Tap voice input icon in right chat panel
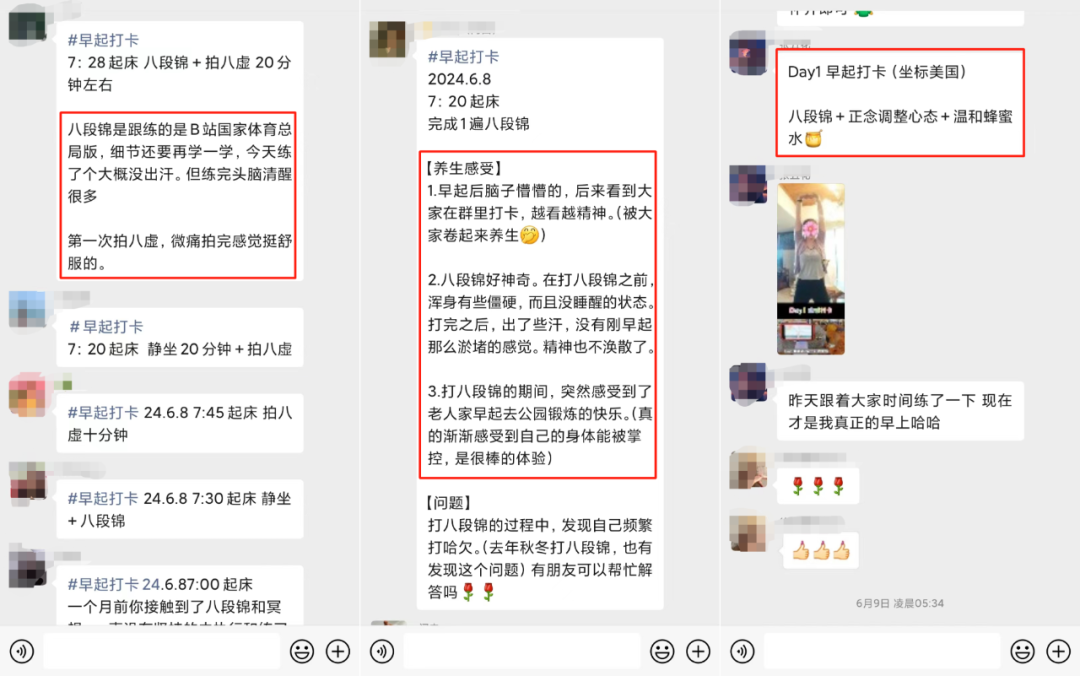1080x676 pixels. 742,651
